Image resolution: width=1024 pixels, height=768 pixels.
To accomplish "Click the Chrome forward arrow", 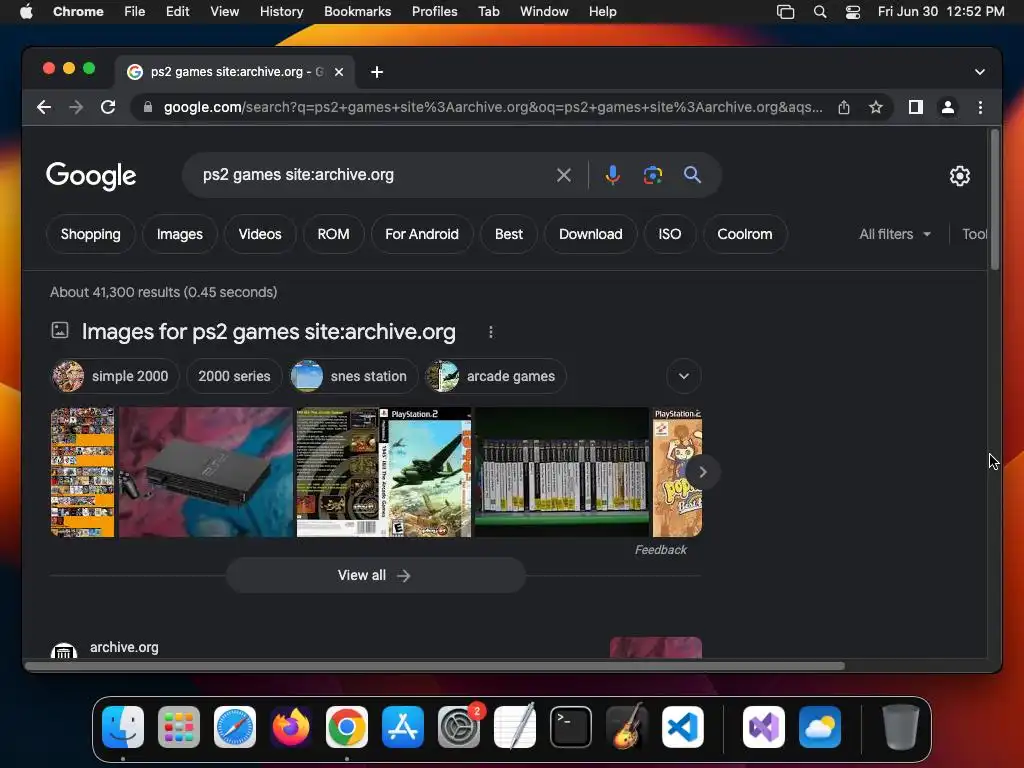I will pos(76,107).
